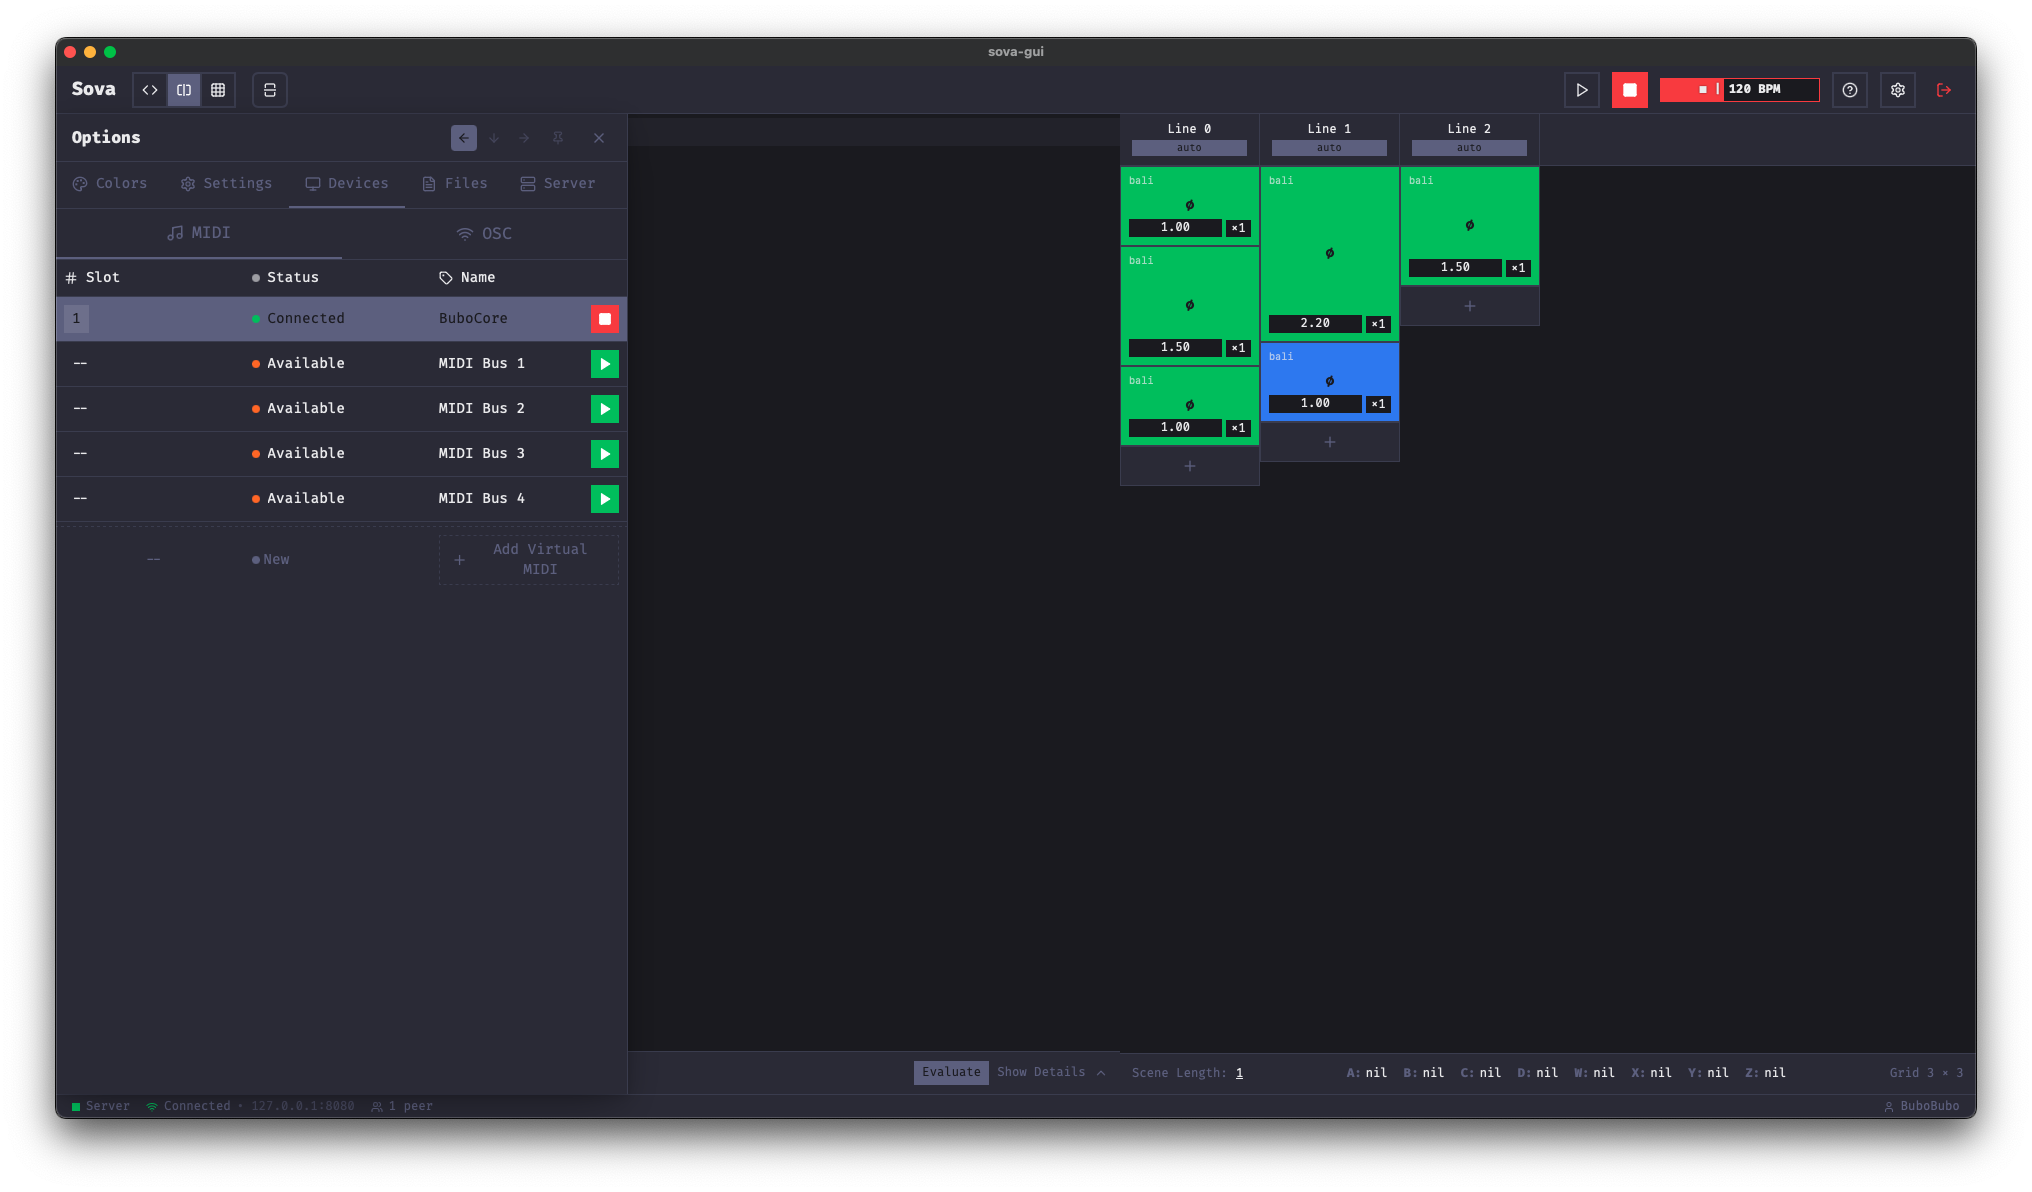Screen dimensions: 2032x1192
Task: Connect MIDI Bus 2 device
Action: 605,409
